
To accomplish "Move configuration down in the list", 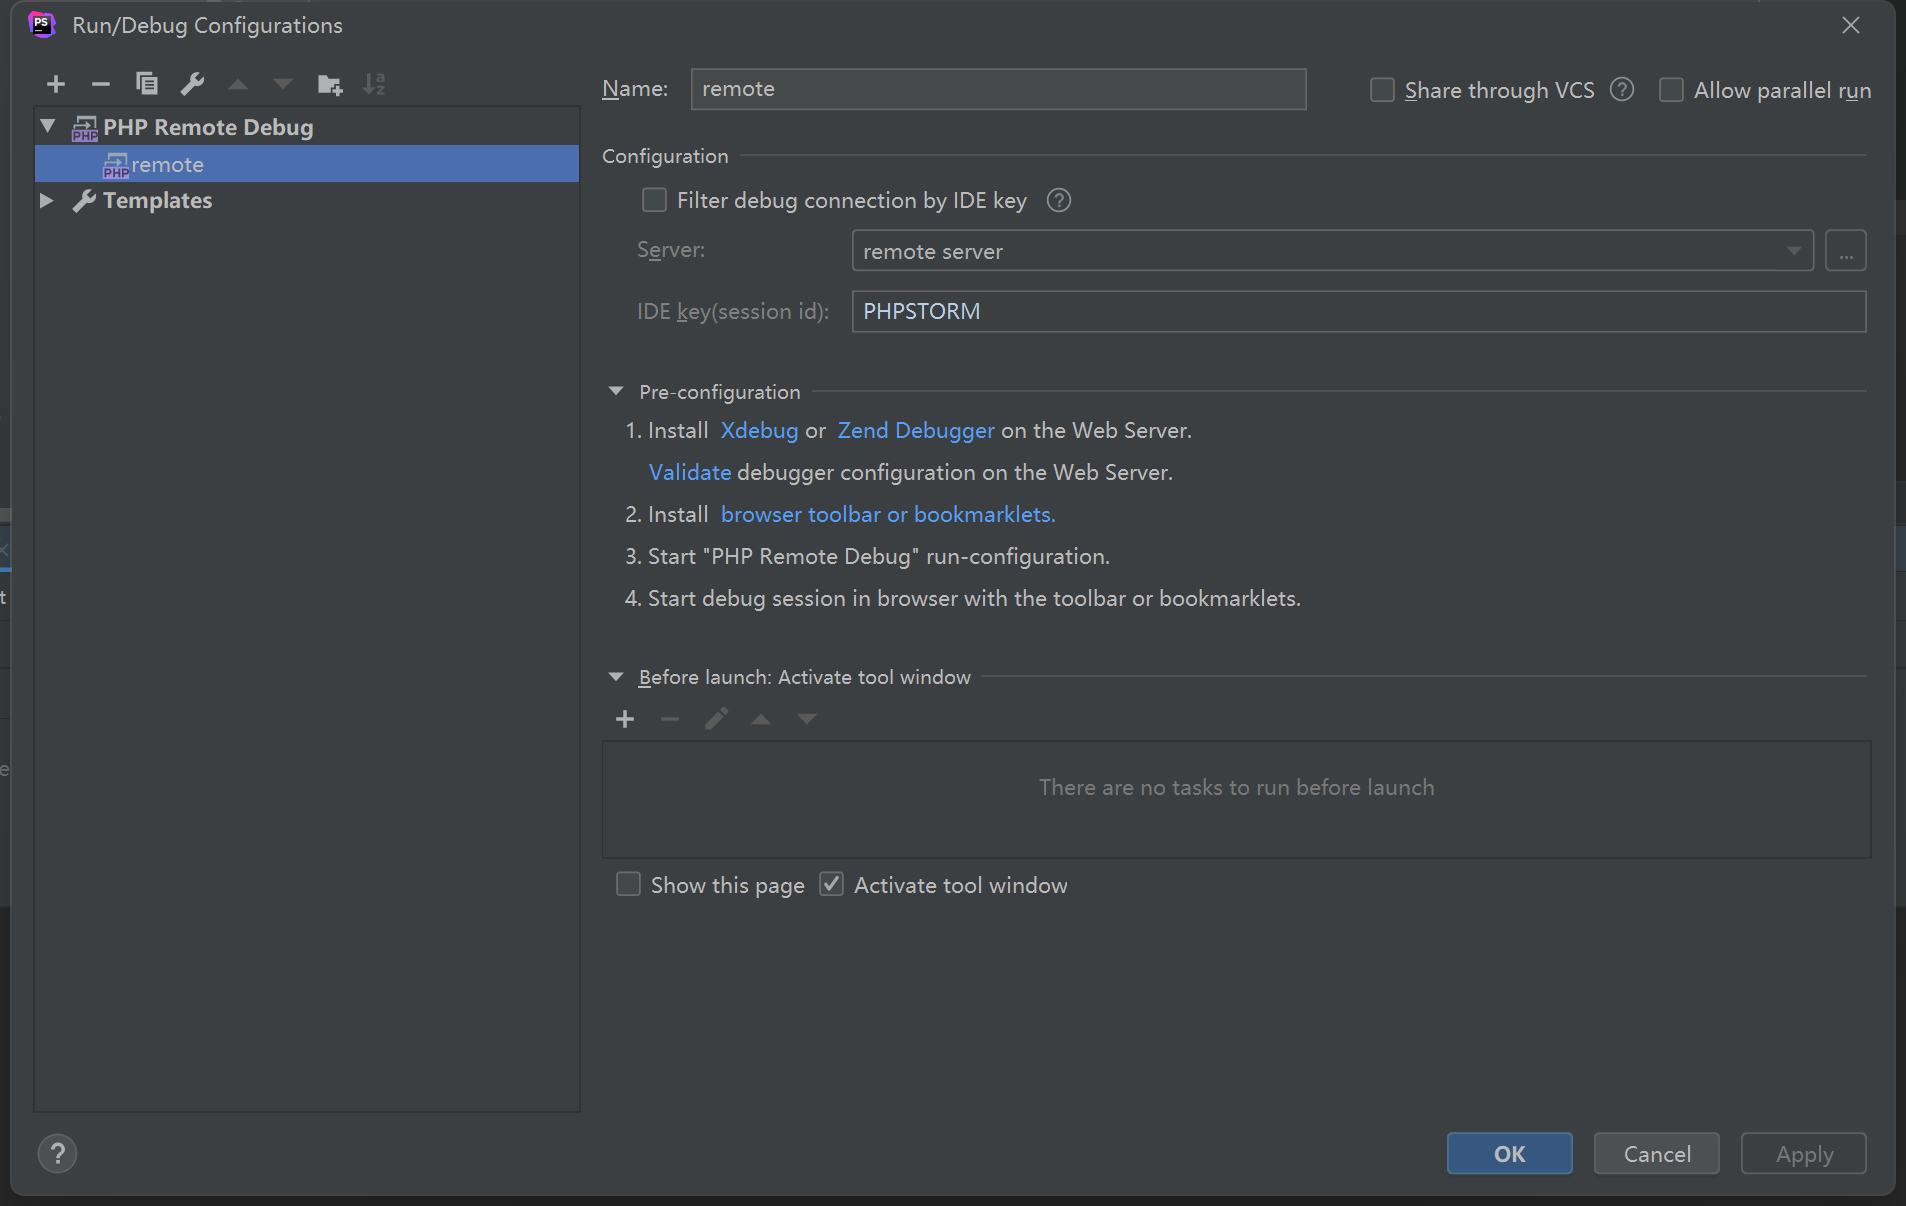I will (x=283, y=84).
